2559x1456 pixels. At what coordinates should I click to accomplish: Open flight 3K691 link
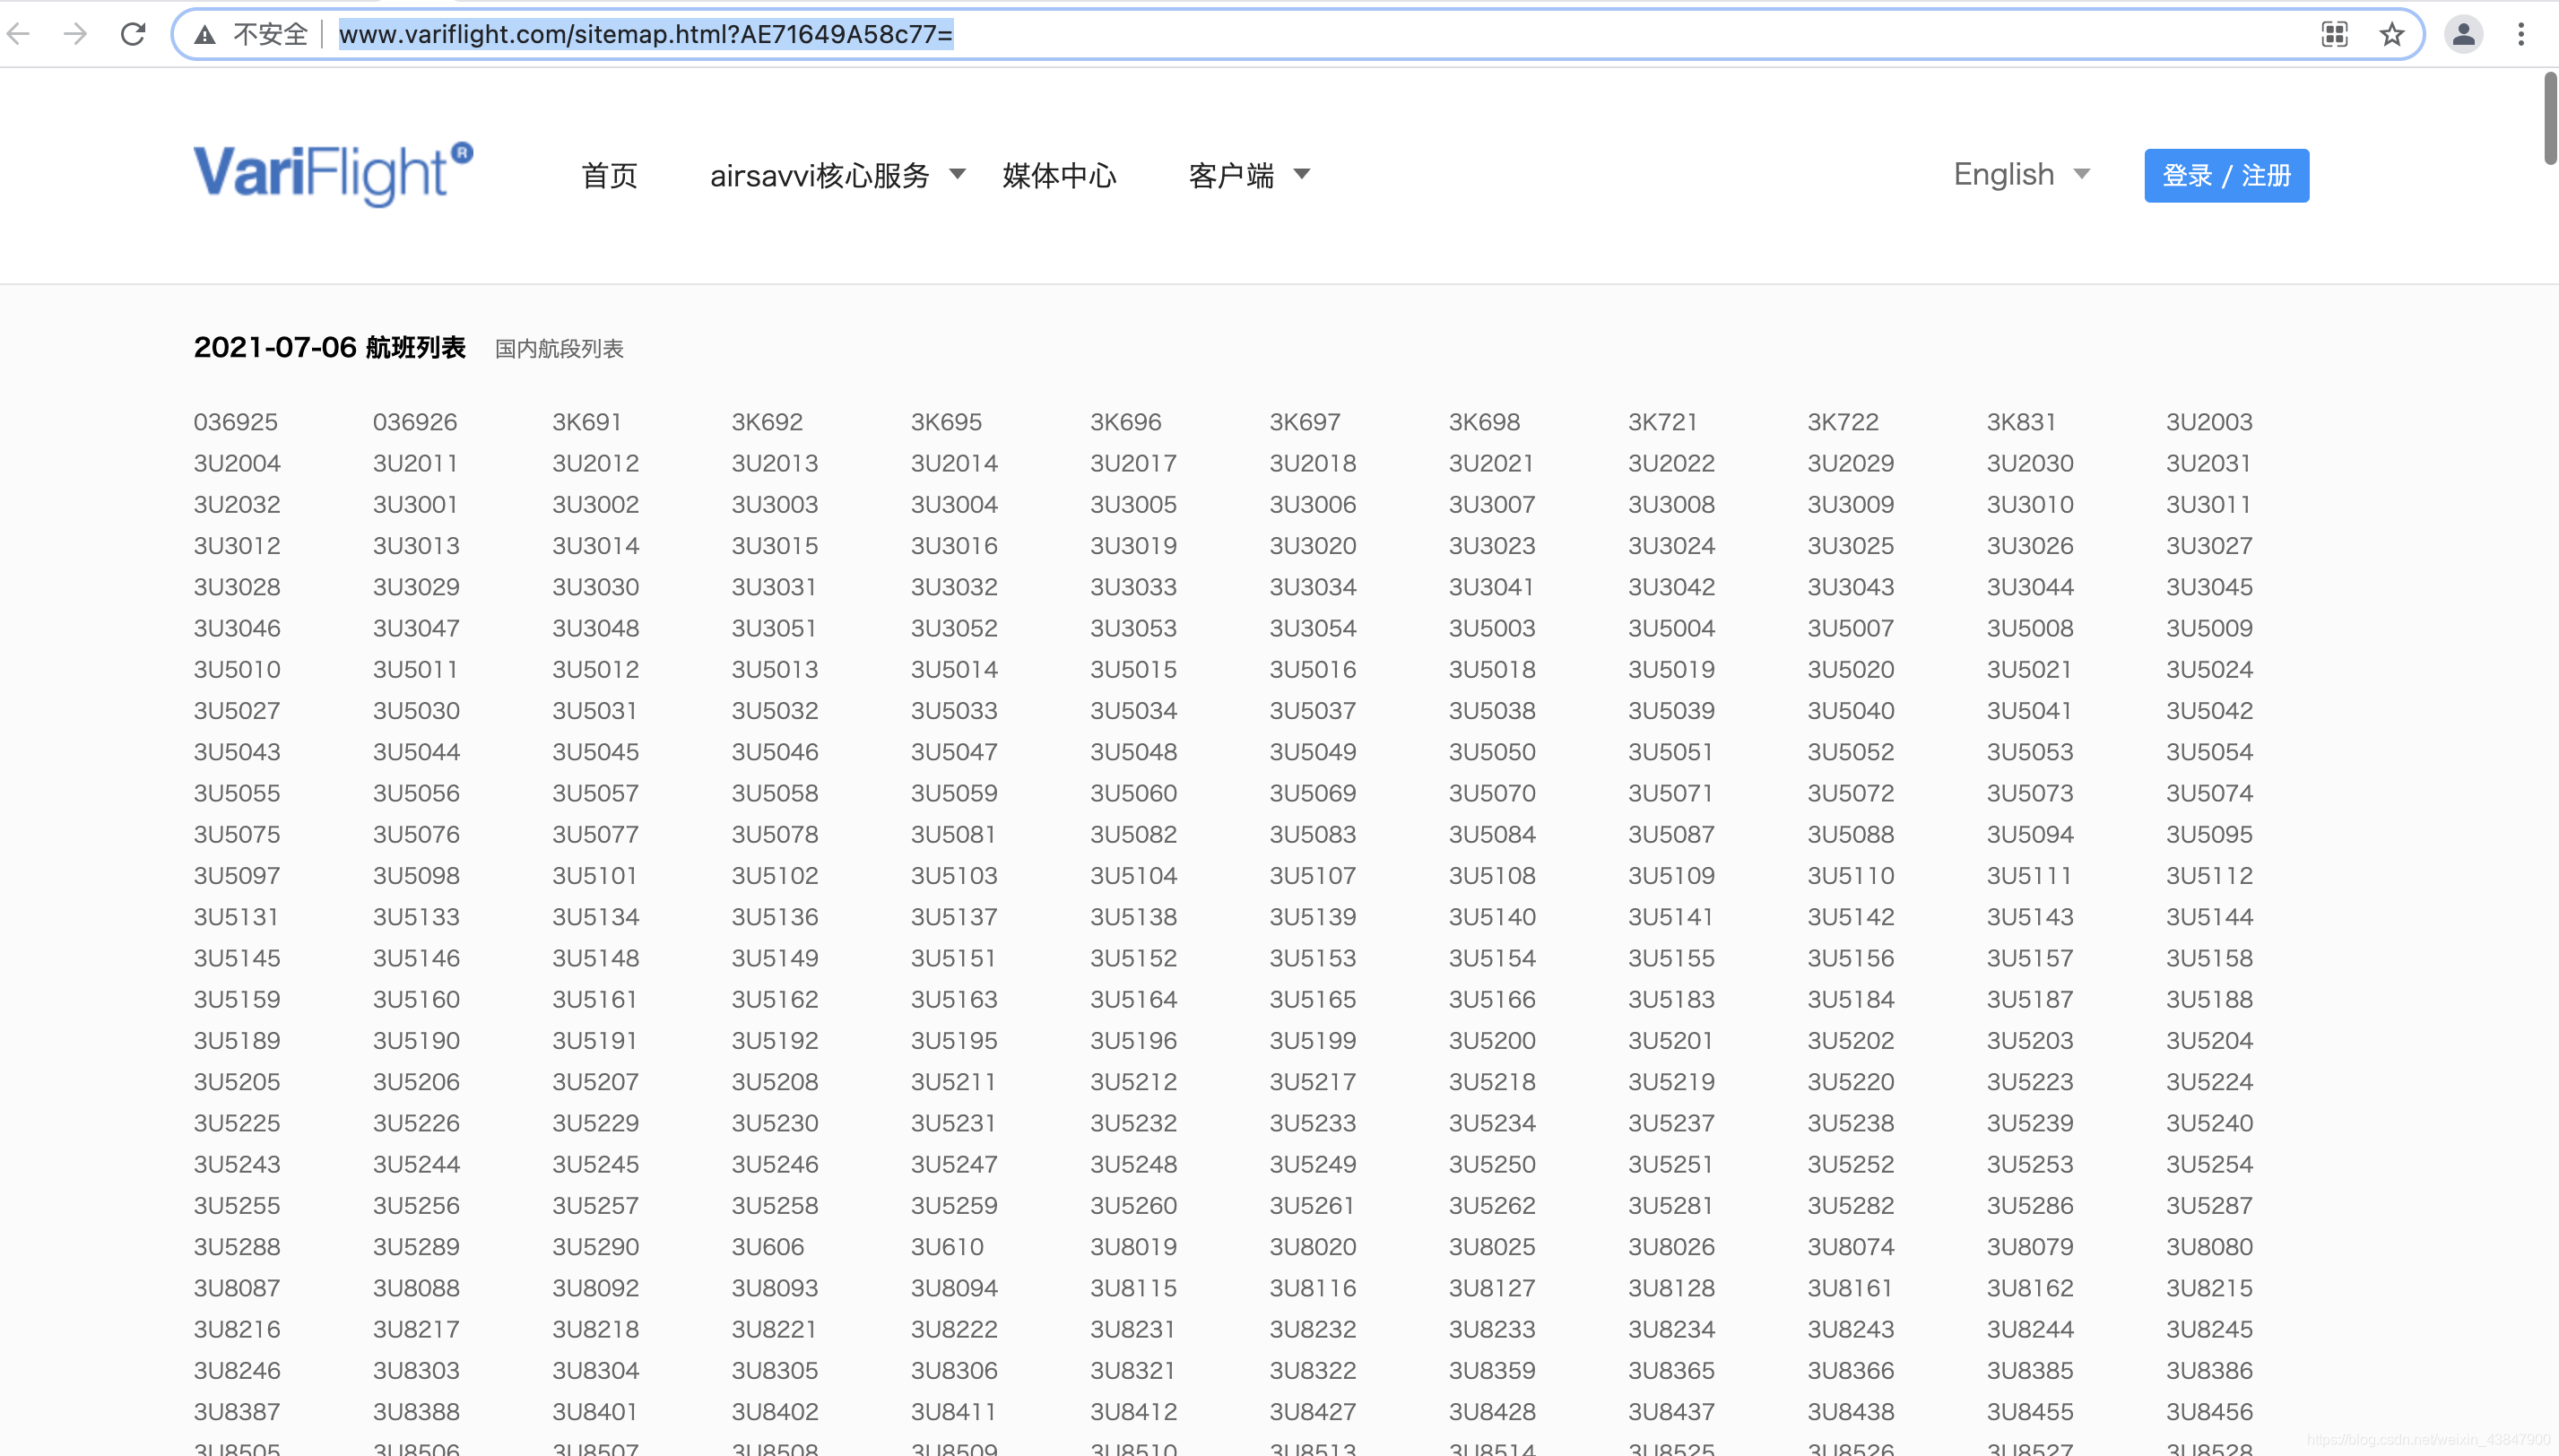click(x=587, y=422)
